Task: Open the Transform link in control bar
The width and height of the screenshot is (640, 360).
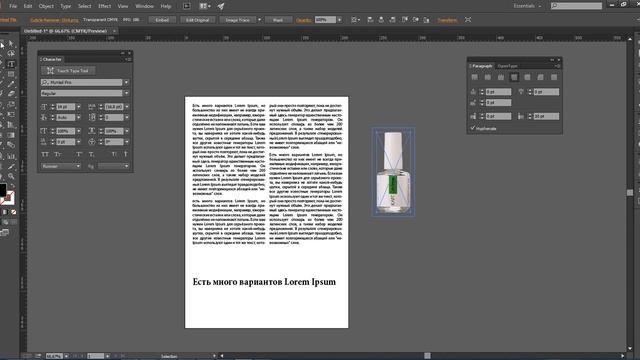Action: (x=447, y=20)
